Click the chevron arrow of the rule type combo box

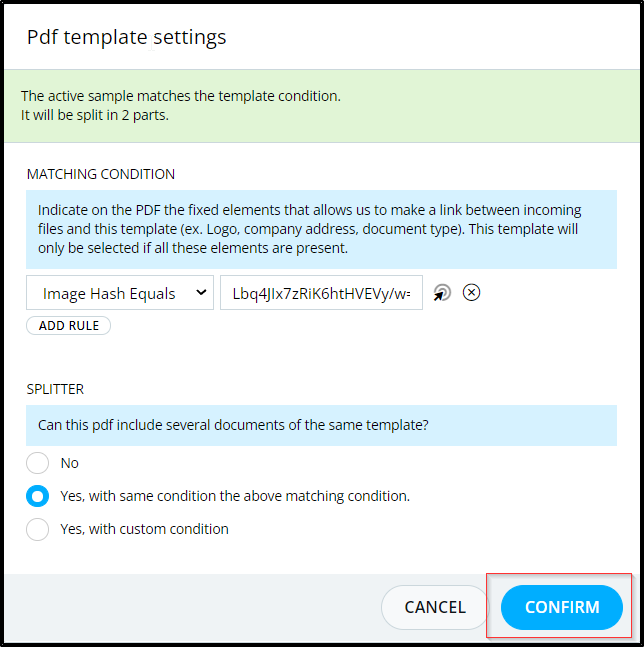tap(201, 293)
